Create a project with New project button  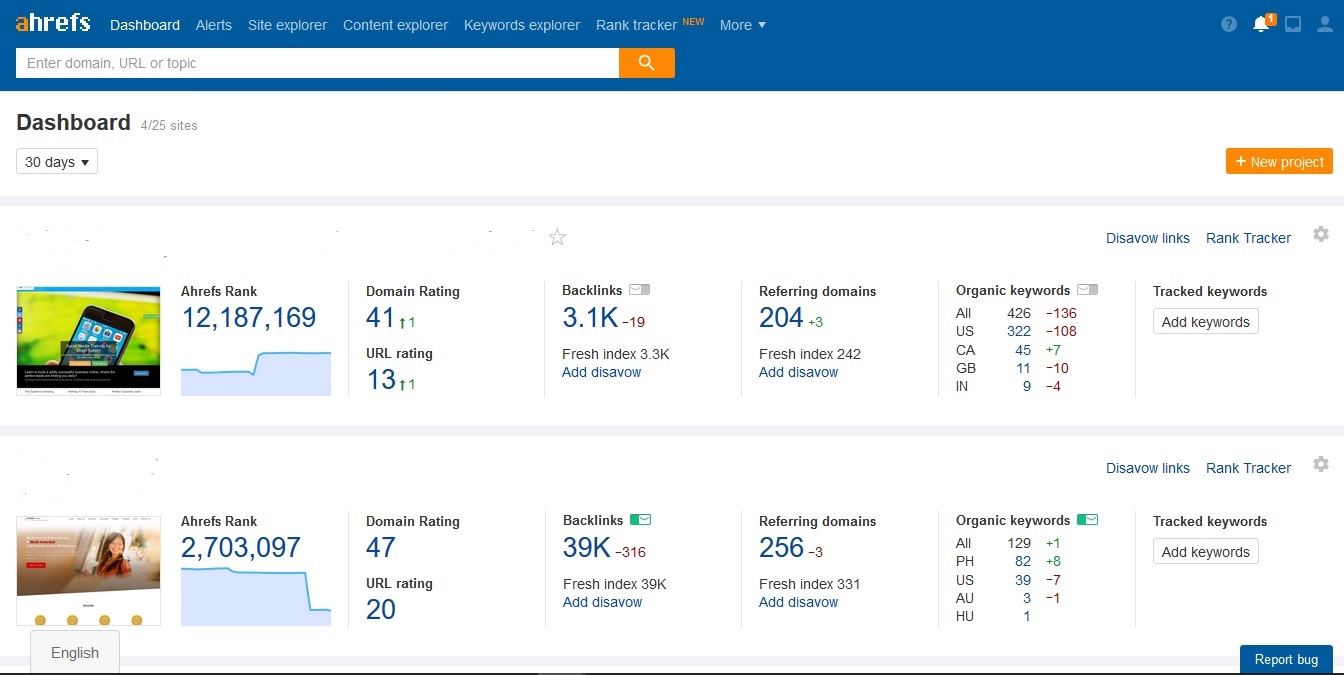[1279, 162]
